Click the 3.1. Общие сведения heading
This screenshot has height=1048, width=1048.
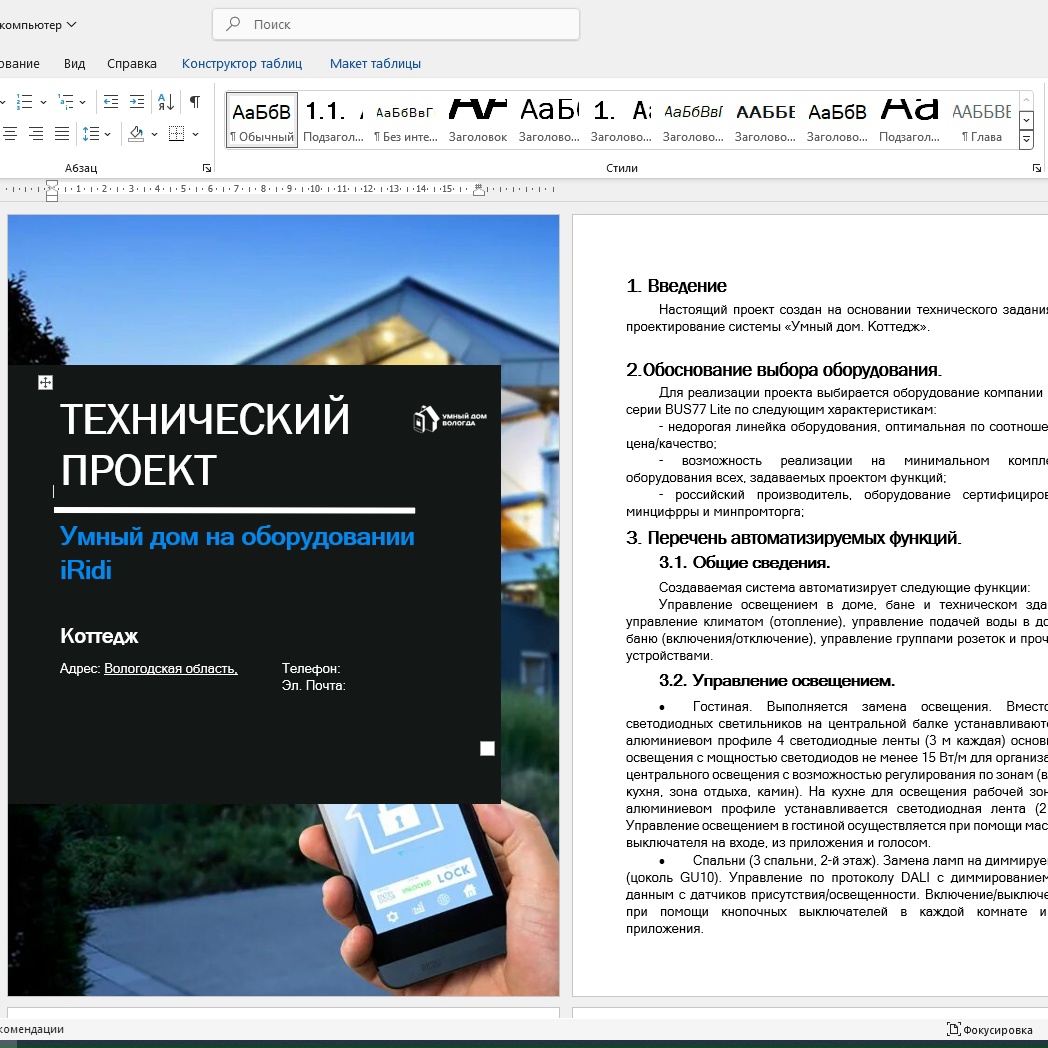(x=745, y=563)
